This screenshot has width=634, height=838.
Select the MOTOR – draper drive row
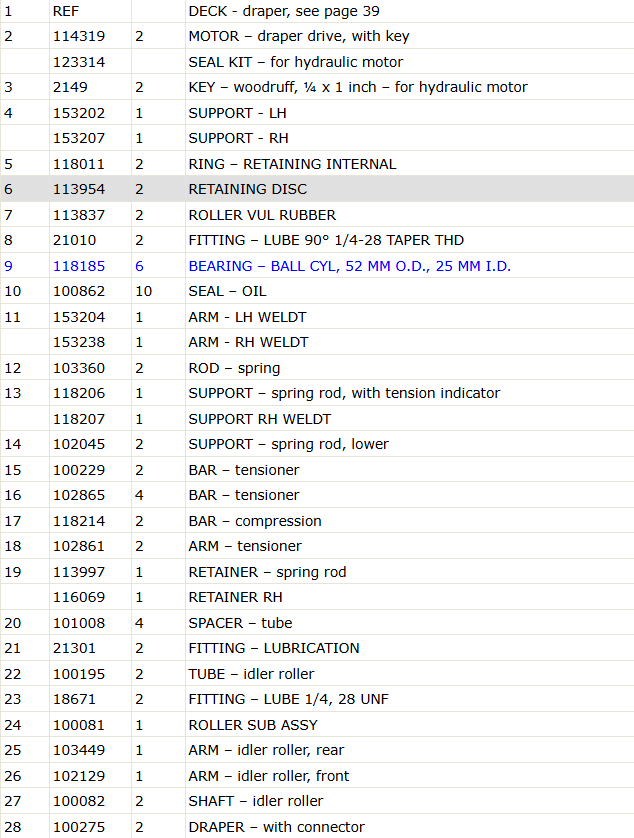(x=317, y=36)
